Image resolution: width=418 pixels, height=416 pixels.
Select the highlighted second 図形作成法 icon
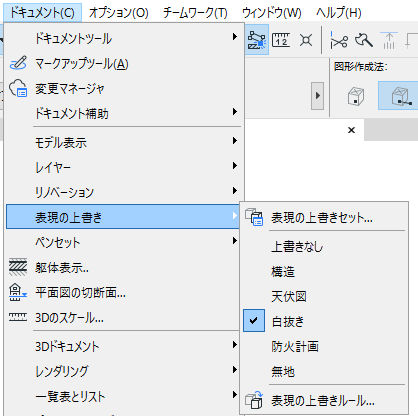398,95
